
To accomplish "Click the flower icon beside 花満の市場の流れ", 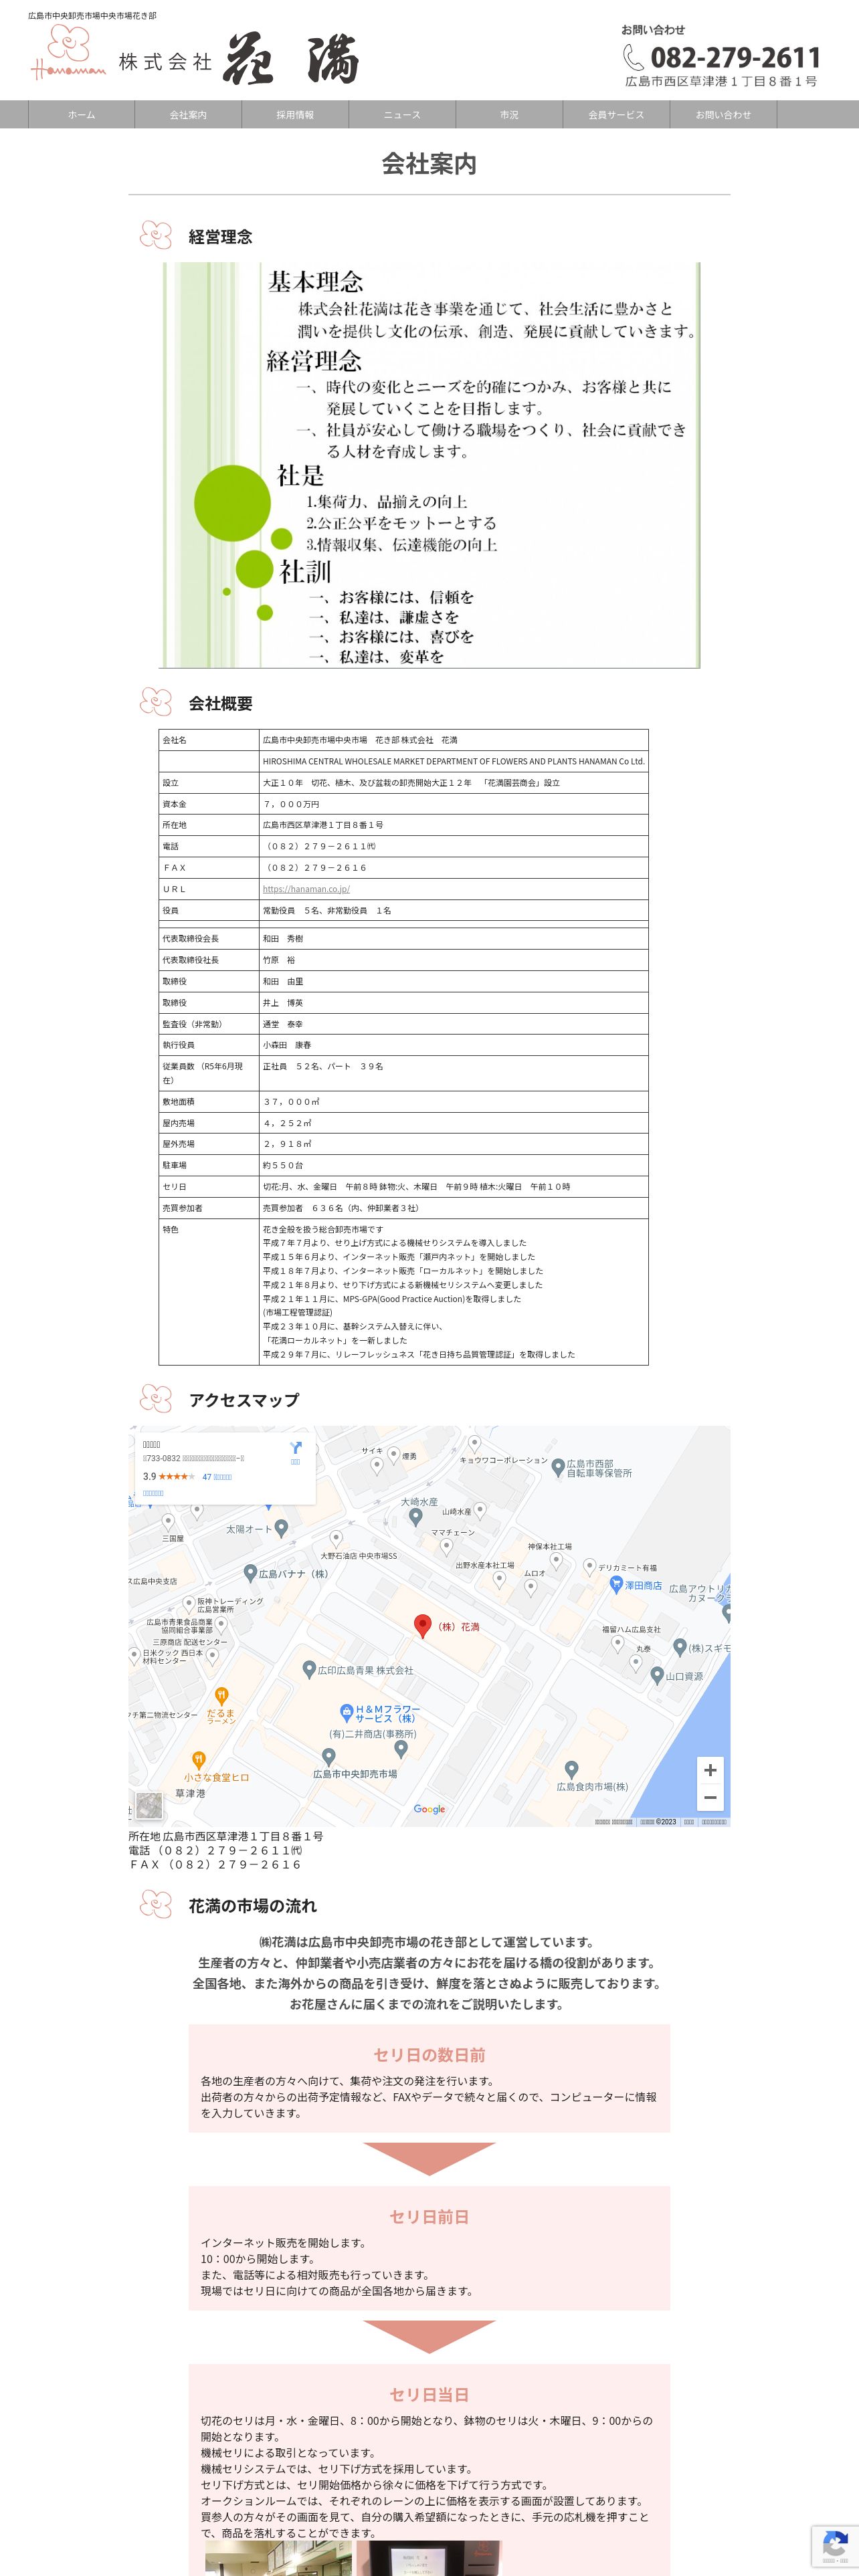I will click(x=156, y=1905).
